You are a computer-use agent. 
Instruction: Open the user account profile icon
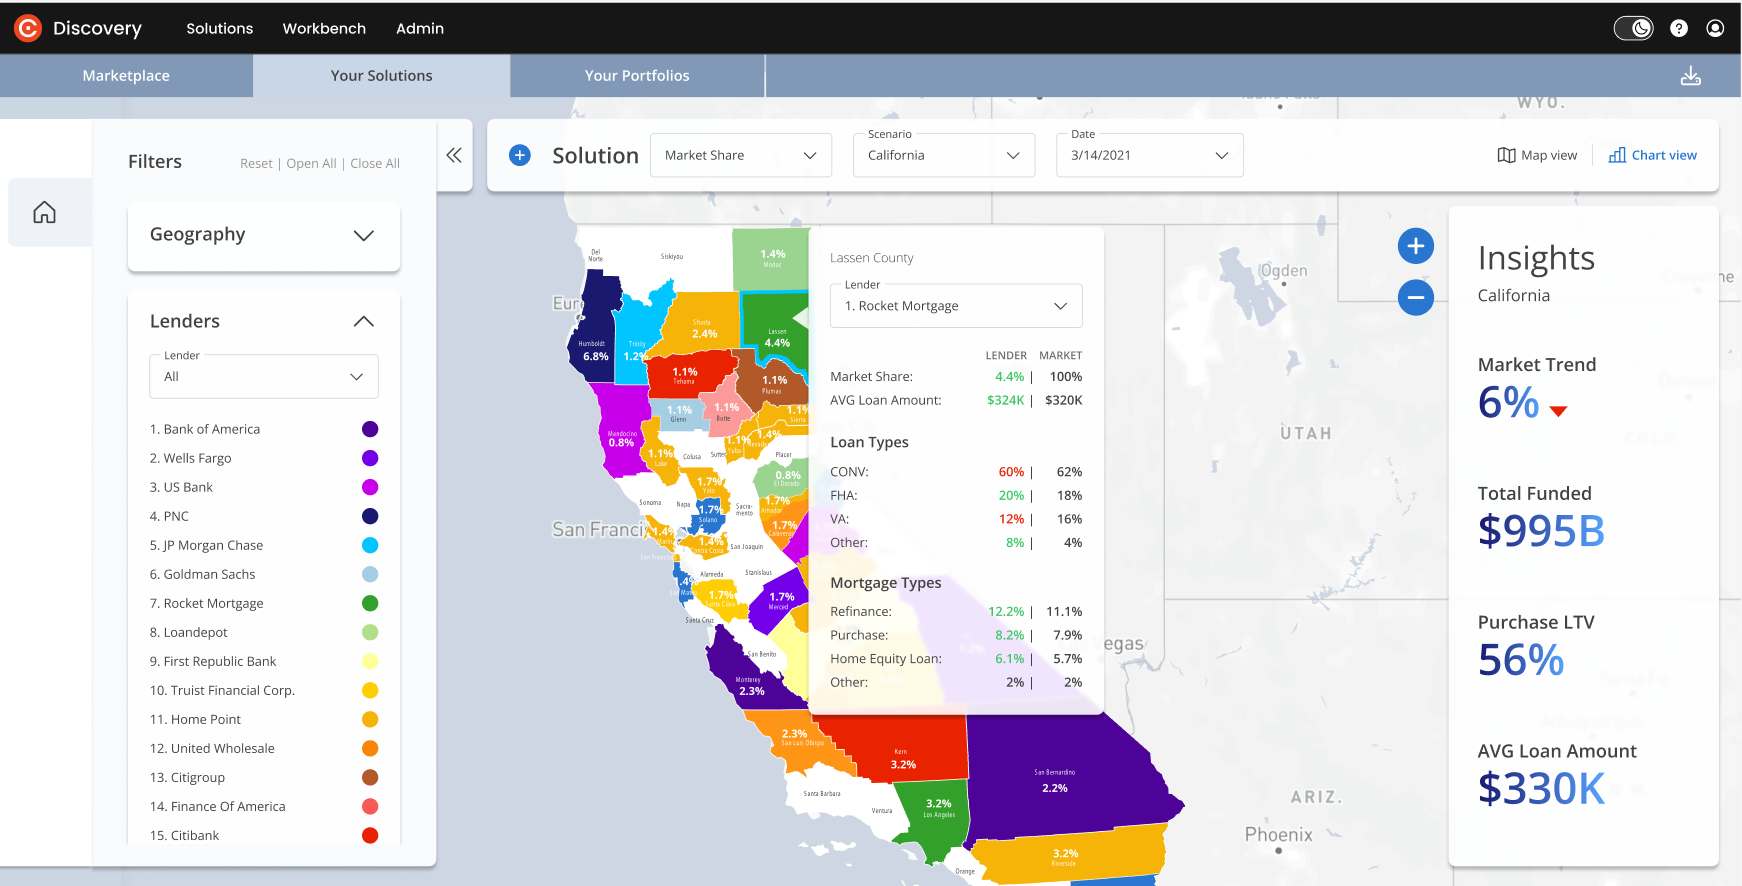[x=1715, y=28]
